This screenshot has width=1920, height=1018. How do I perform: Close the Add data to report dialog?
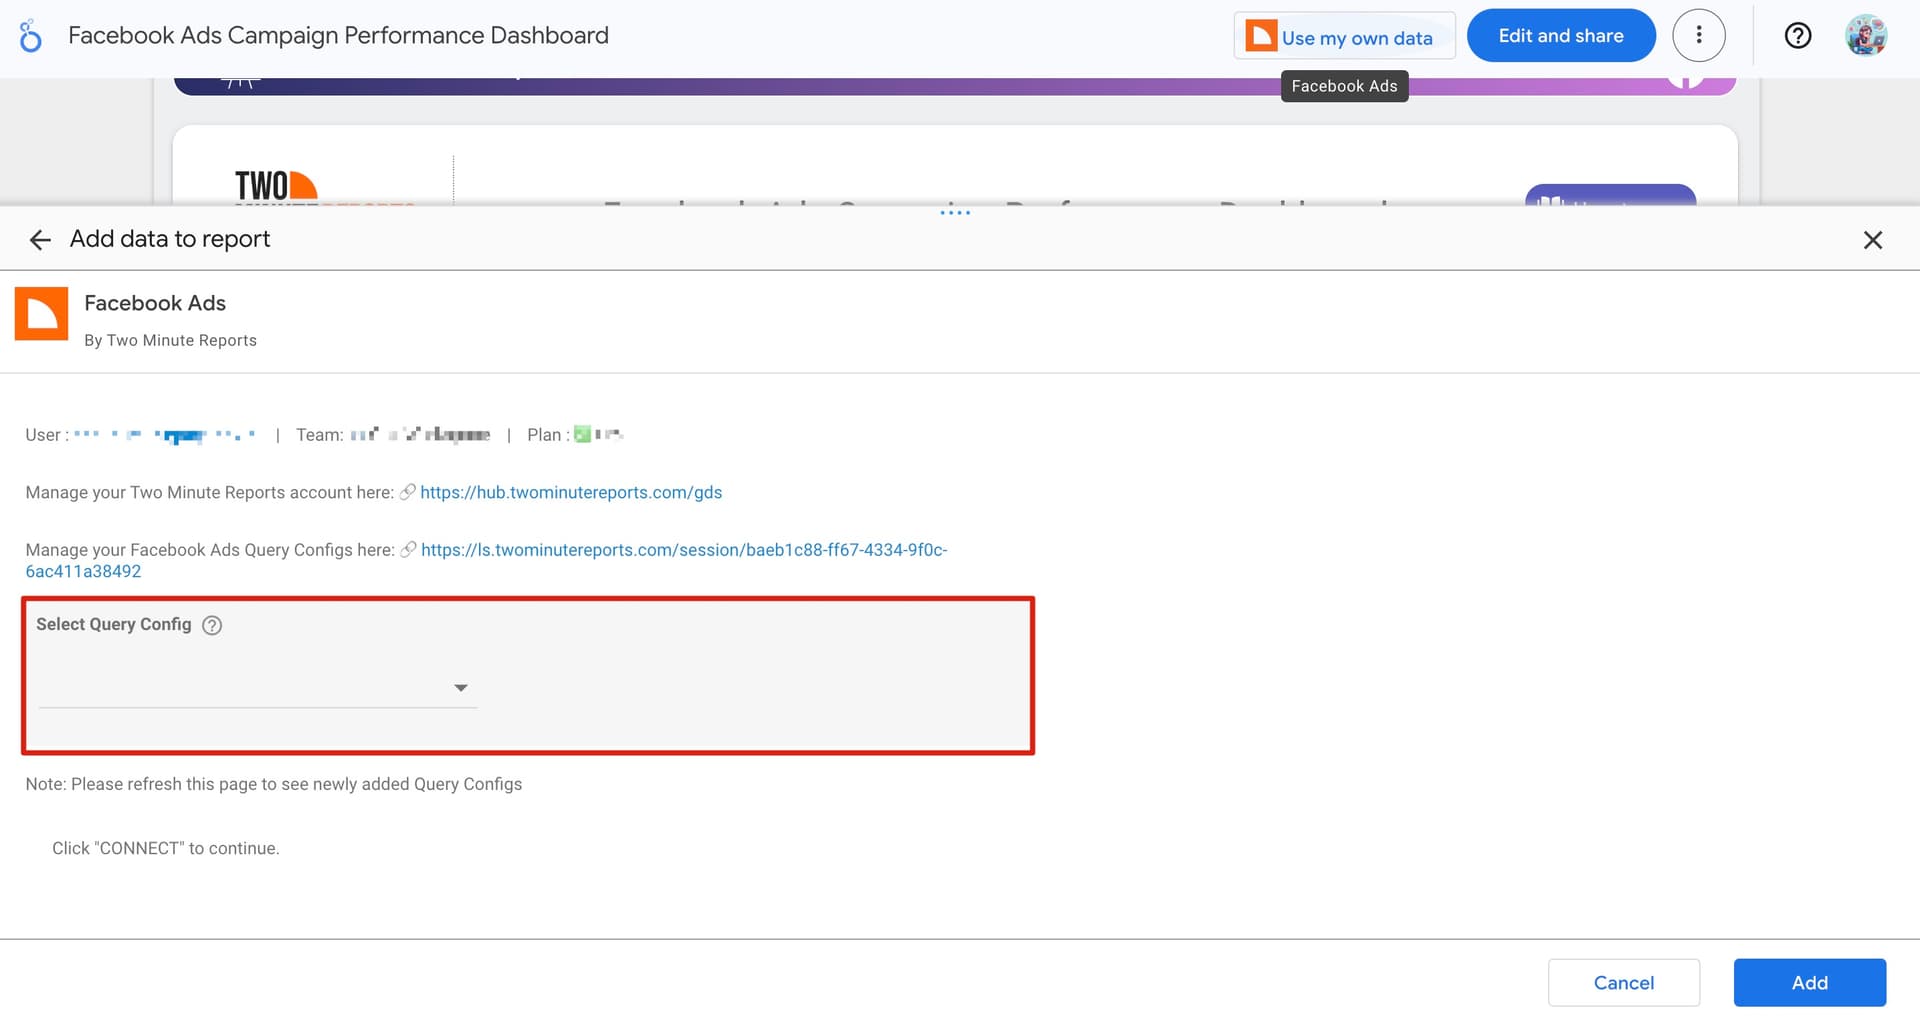(x=1873, y=239)
